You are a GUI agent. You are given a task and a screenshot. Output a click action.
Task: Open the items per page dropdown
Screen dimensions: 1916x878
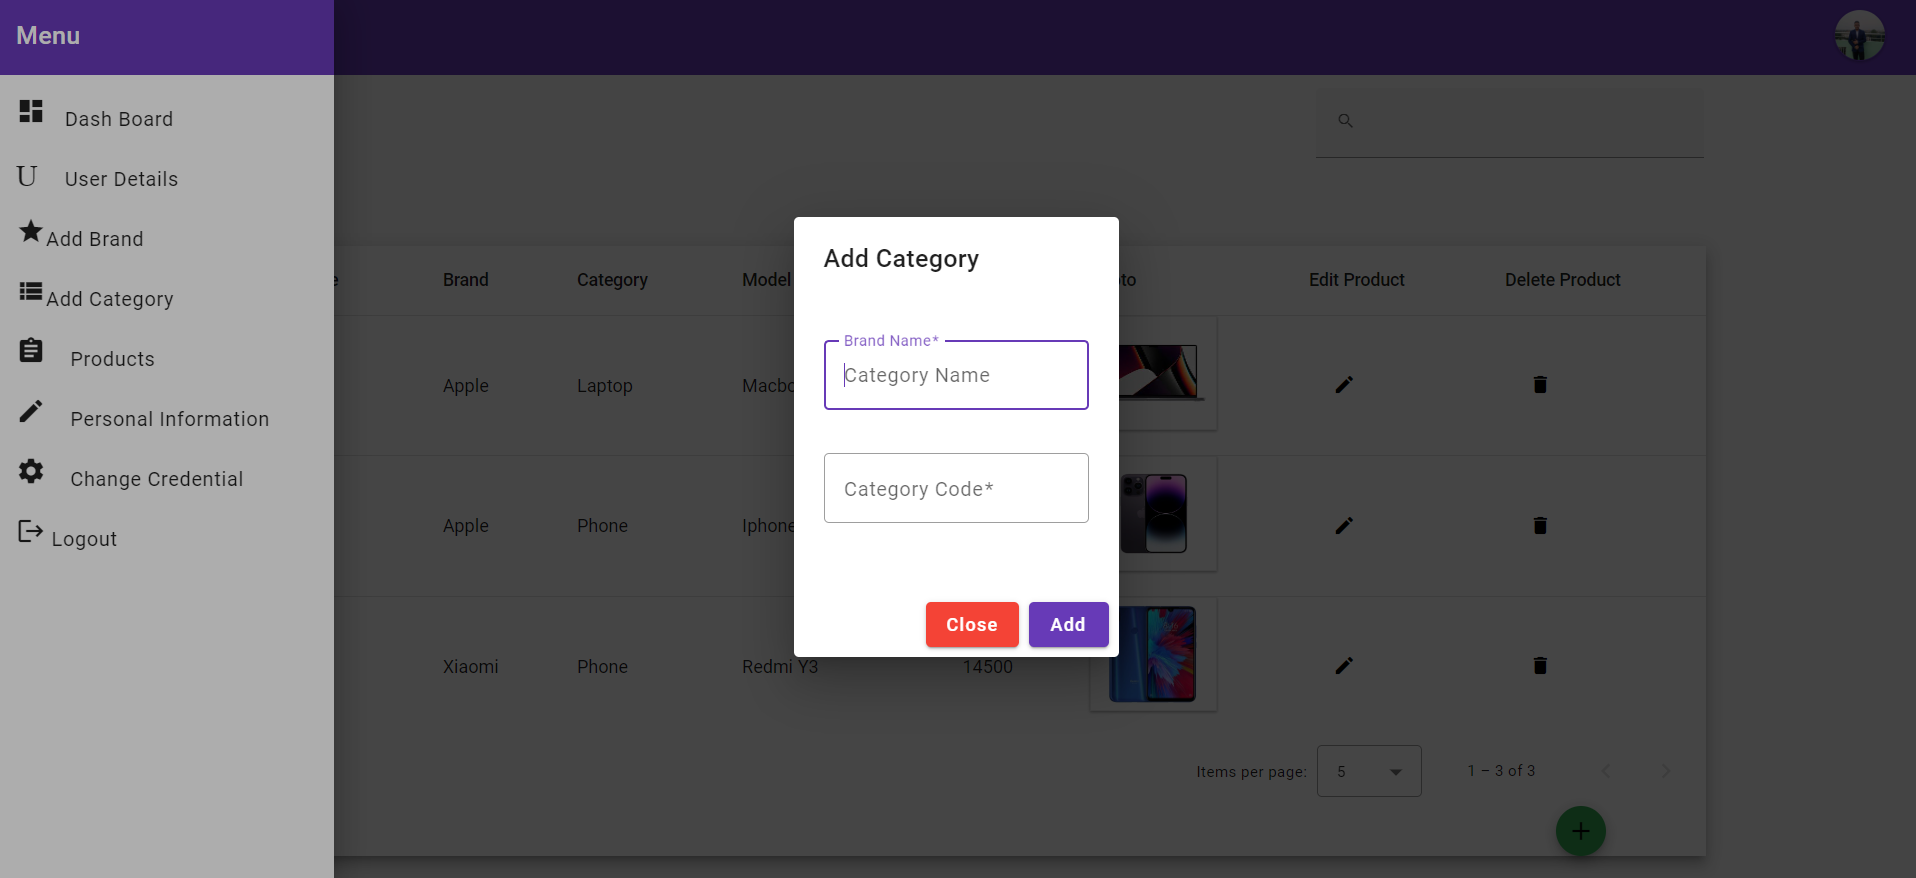[x=1368, y=771]
